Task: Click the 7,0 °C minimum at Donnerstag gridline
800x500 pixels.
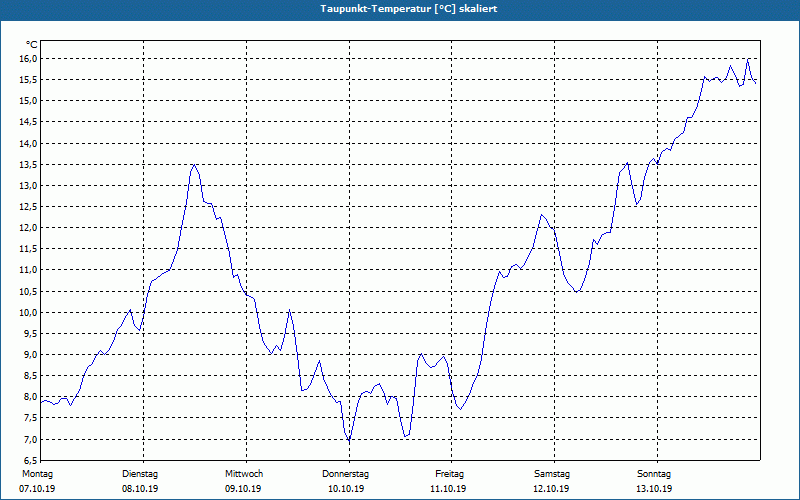Action: point(349,440)
